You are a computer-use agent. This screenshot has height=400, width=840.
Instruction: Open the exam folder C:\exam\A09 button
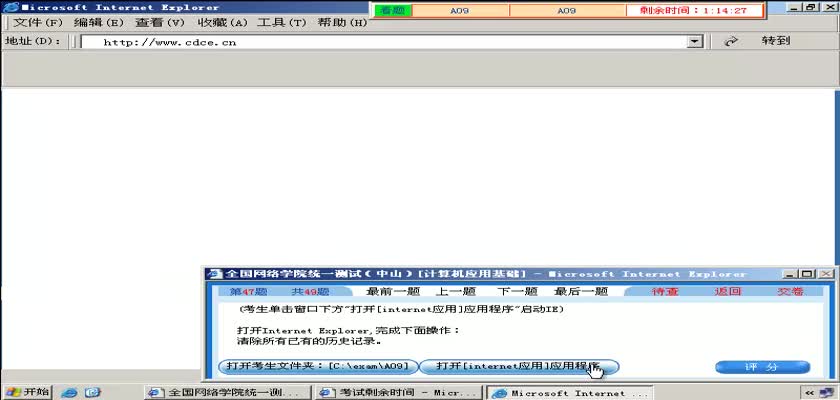[318, 367]
